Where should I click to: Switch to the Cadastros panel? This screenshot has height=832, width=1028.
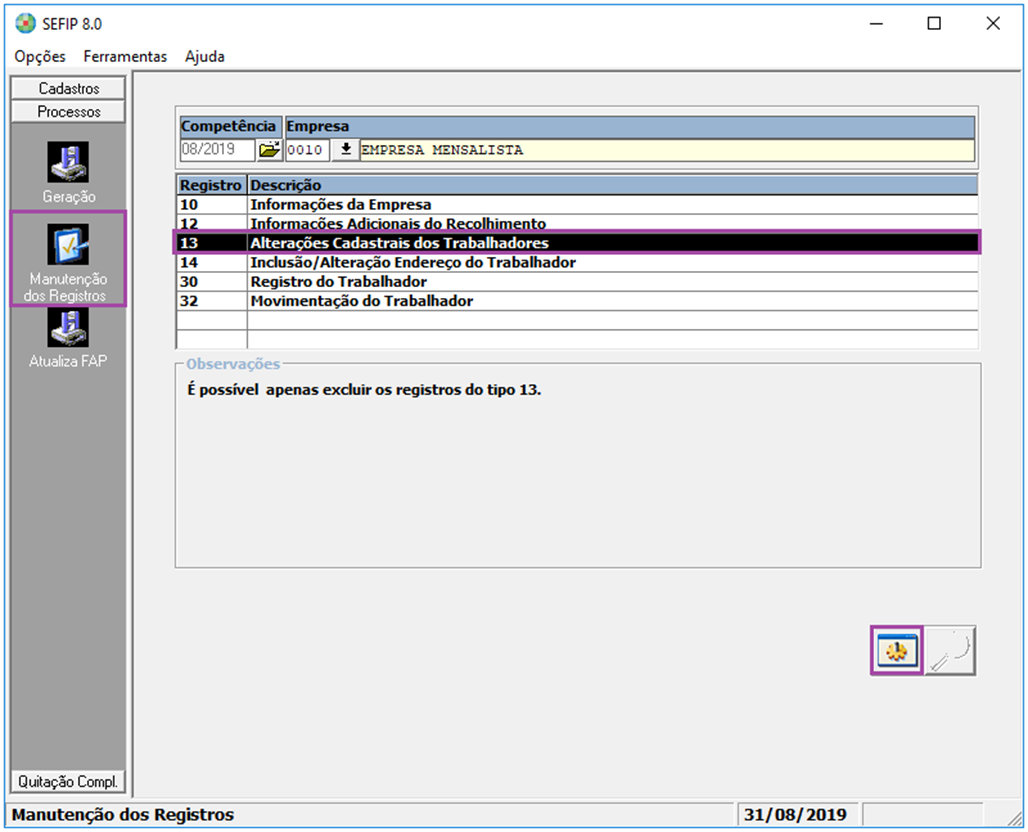click(69, 89)
